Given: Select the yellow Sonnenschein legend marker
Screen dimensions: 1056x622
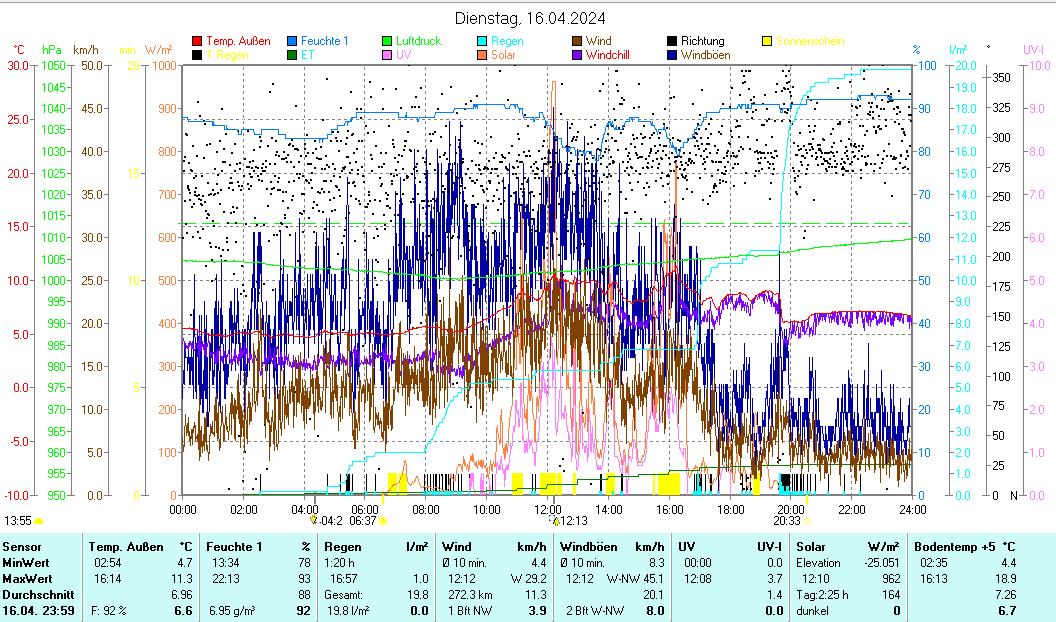Looking at the screenshot, I should pyautogui.click(x=767, y=41).
